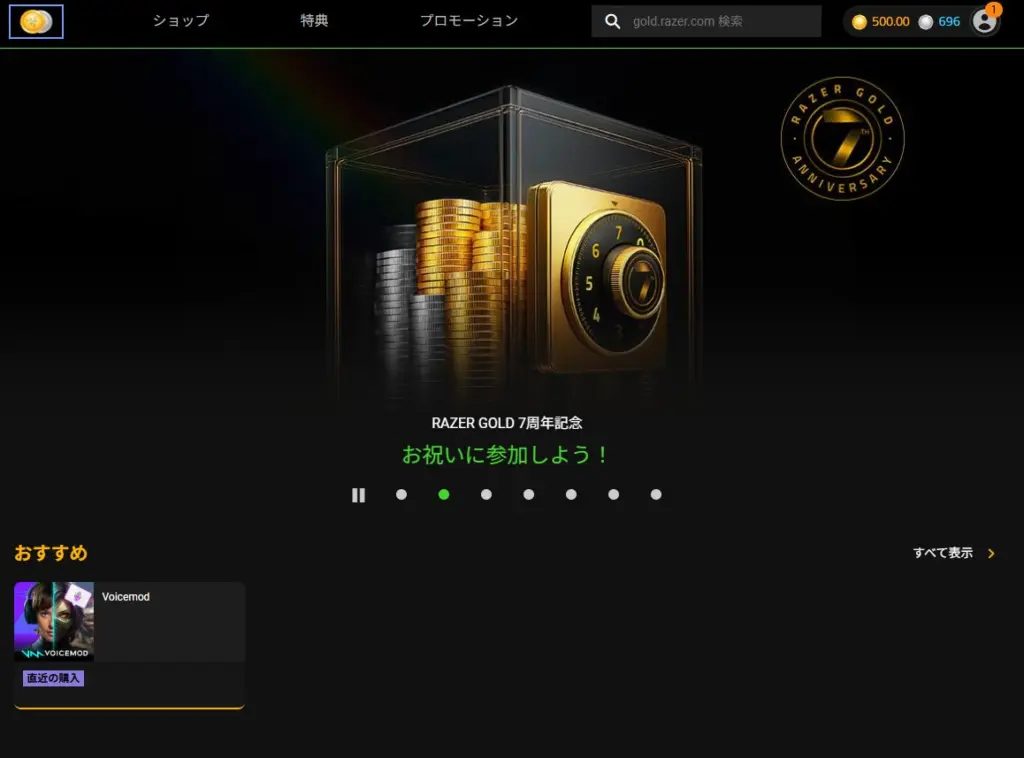Screen dimensions: 1024x758
Task: Select the third carousel slide dot
Action: 487,495
